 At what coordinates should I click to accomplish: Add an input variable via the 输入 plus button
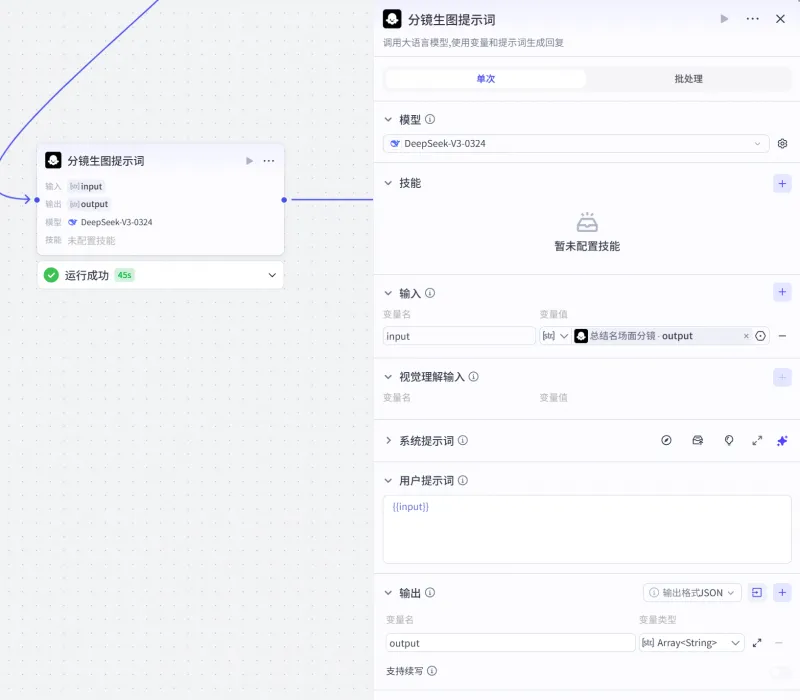(x=782, y=292)
